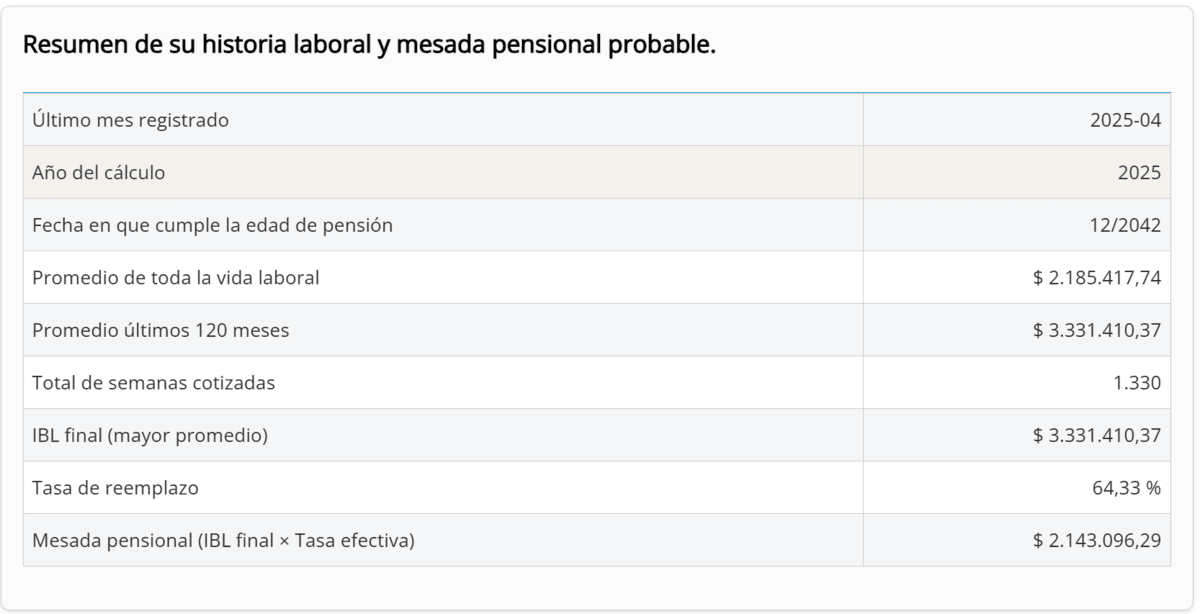This screenshot has height=614, width=1200.
Task: Select the 'Año del cálculo' label cell
Action: 98,173
